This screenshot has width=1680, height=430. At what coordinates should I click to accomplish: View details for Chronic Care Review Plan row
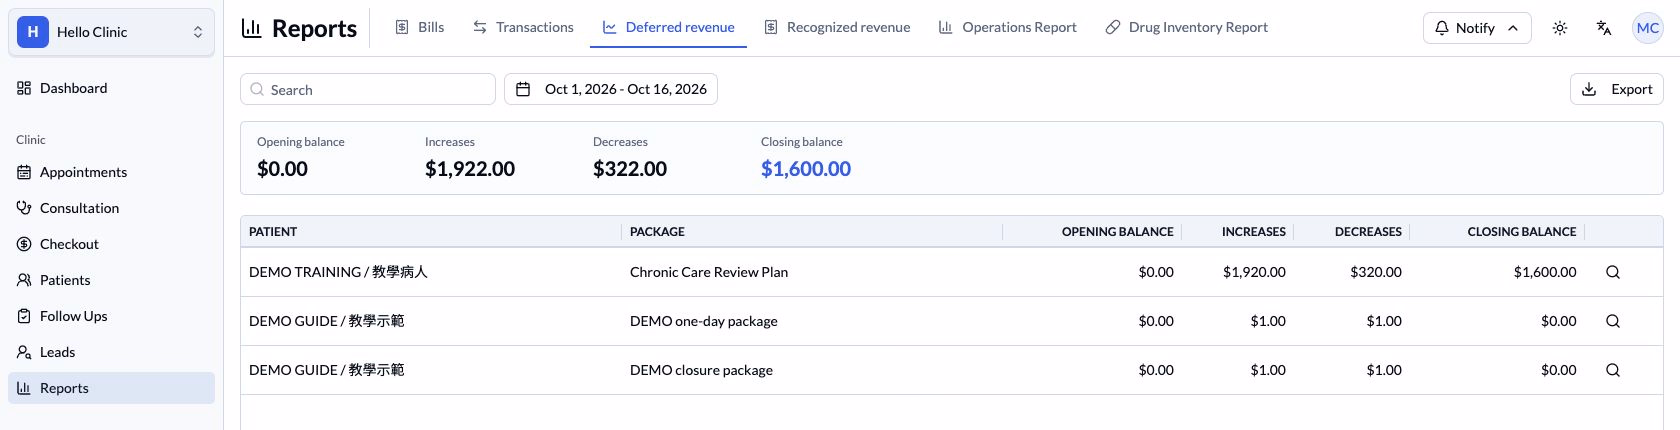point(1613,272)
